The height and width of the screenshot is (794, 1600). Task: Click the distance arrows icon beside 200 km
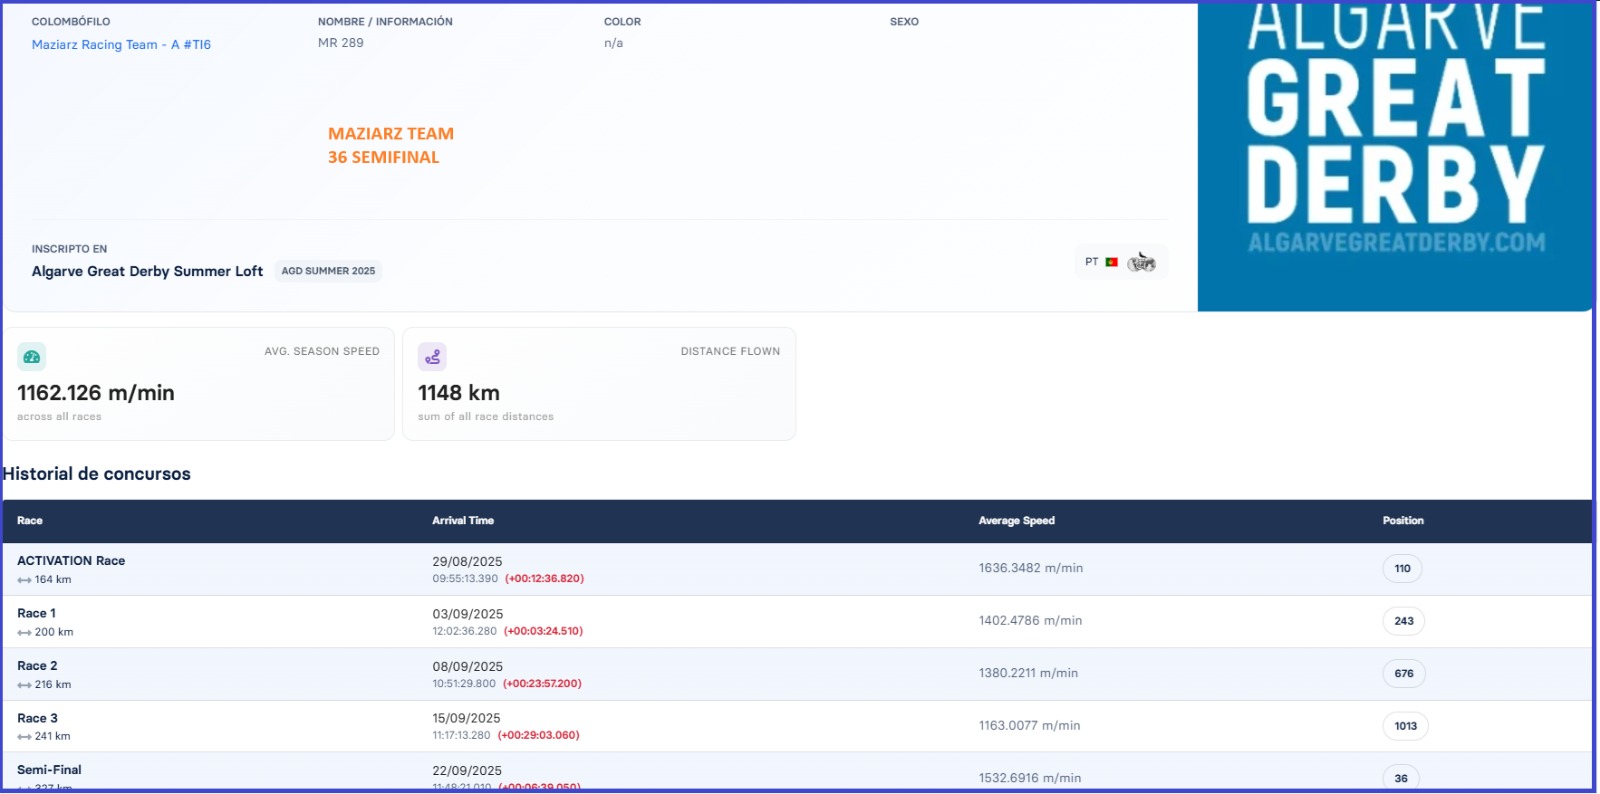point(24,632)
